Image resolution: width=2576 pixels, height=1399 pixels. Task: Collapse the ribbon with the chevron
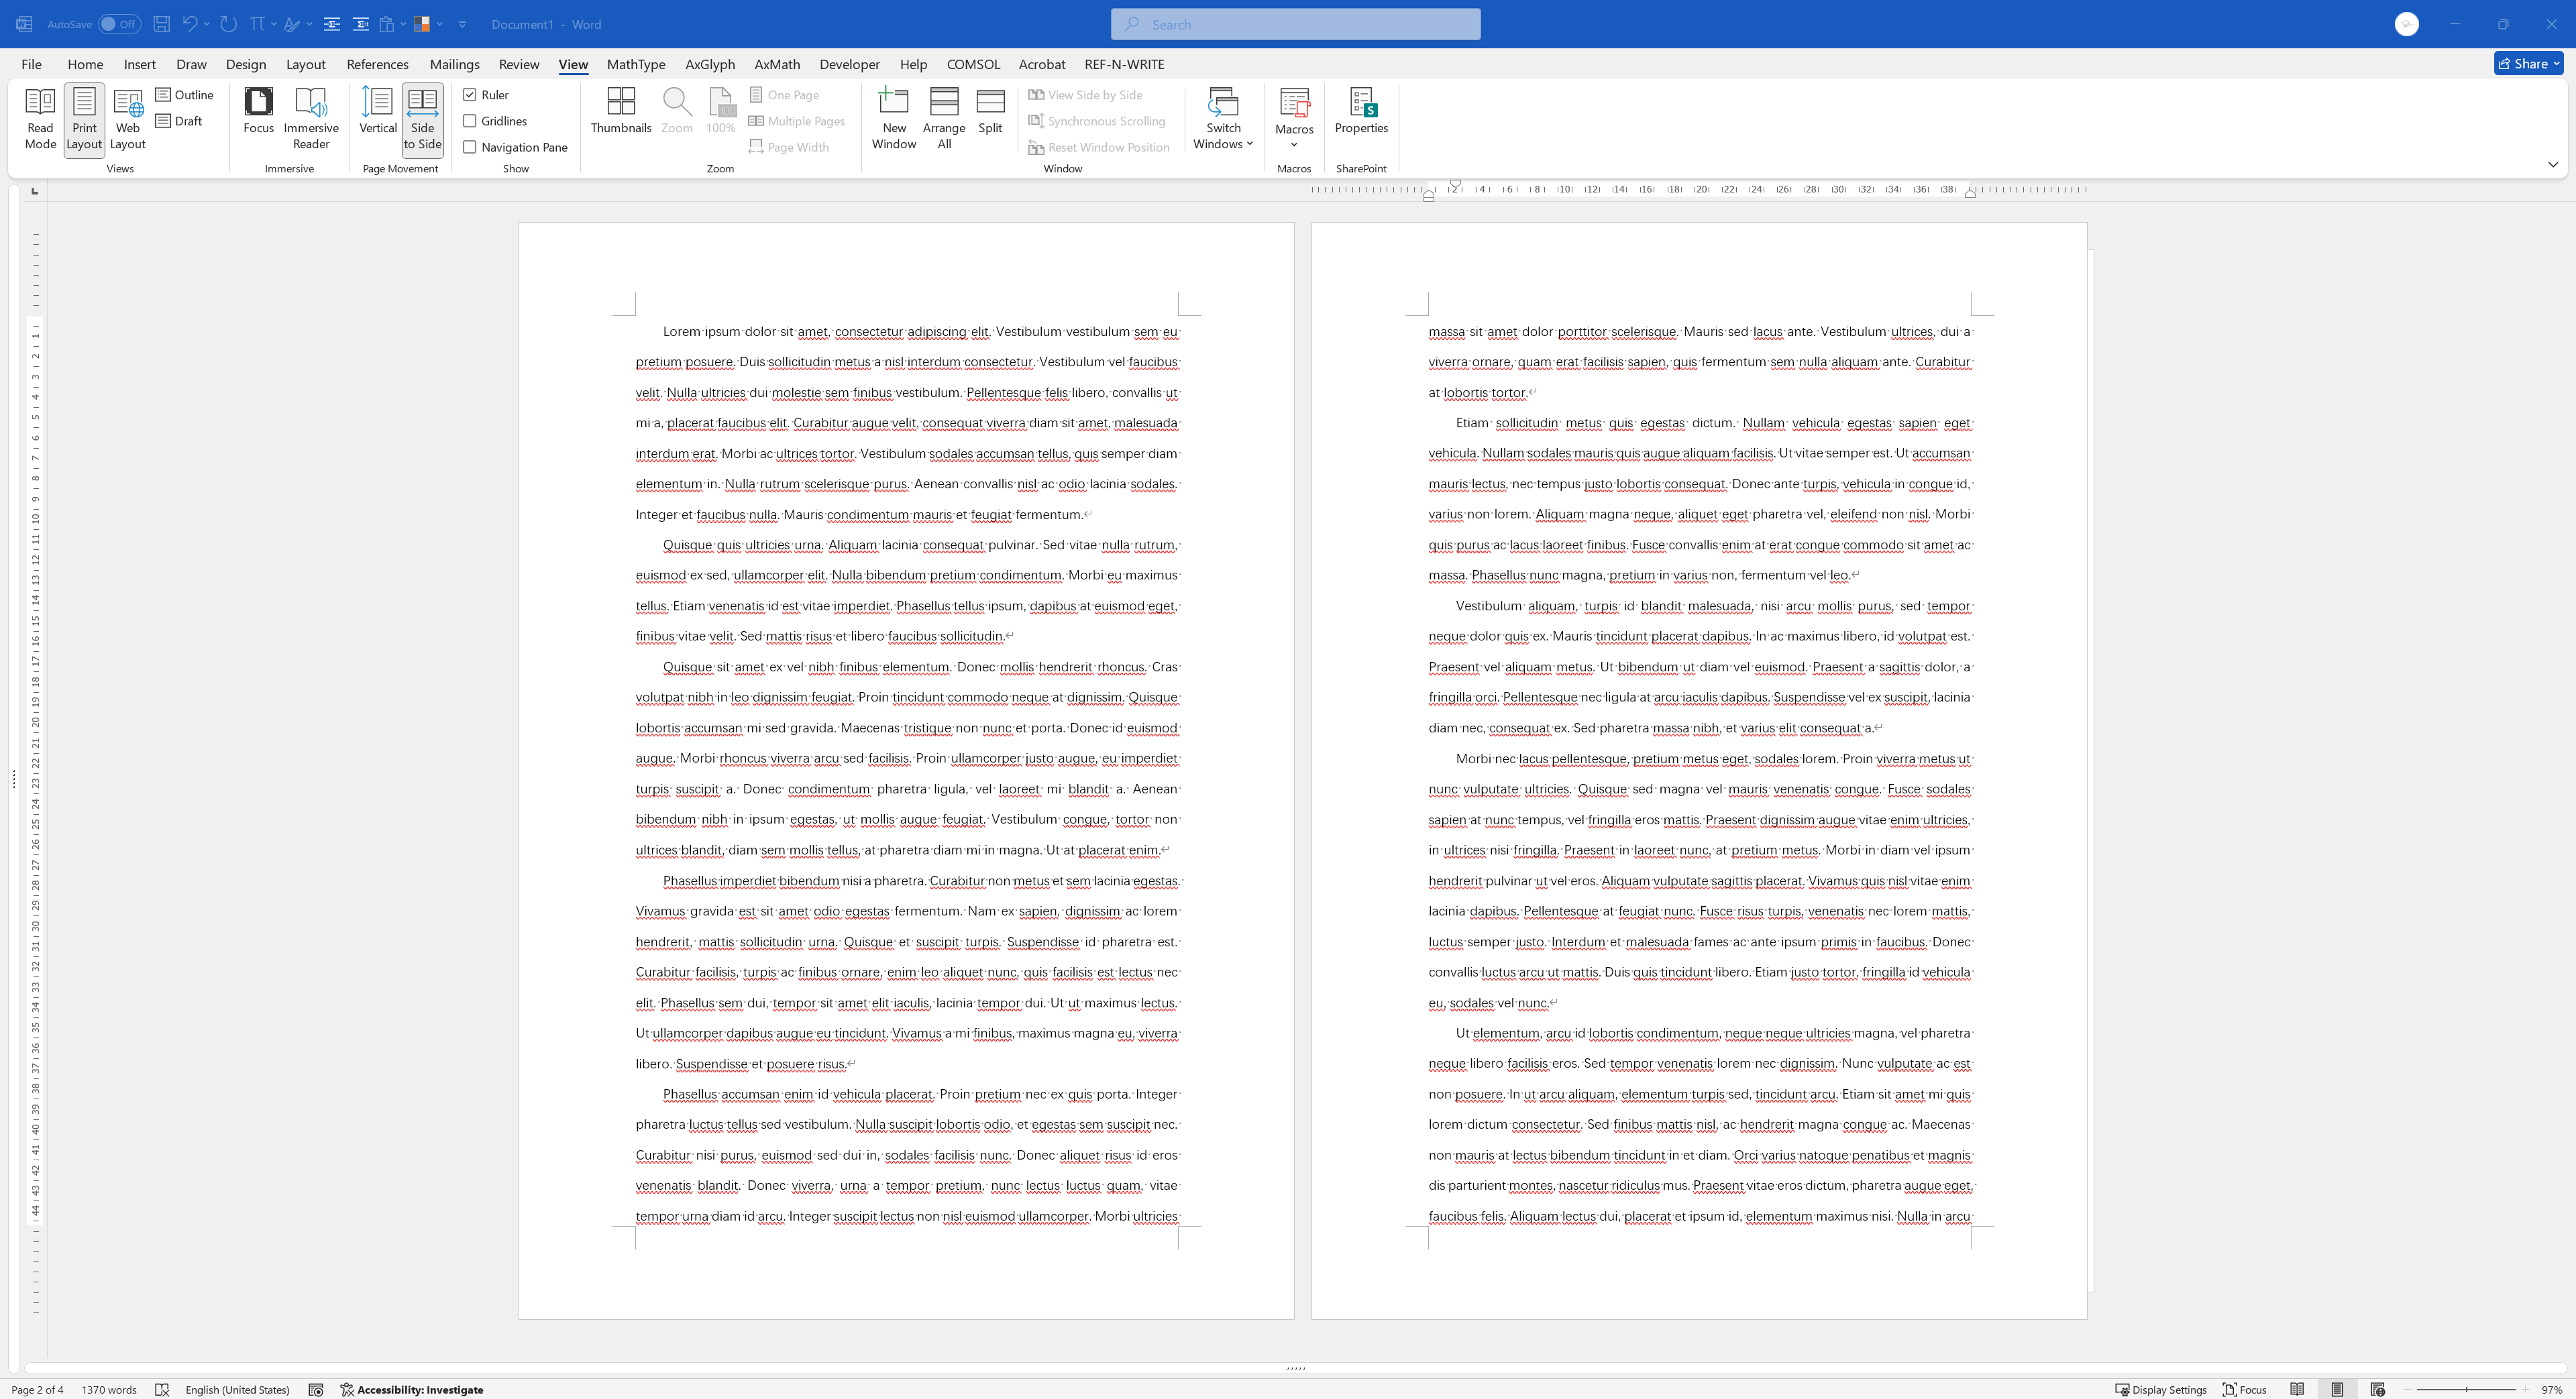click(2552, 165)
